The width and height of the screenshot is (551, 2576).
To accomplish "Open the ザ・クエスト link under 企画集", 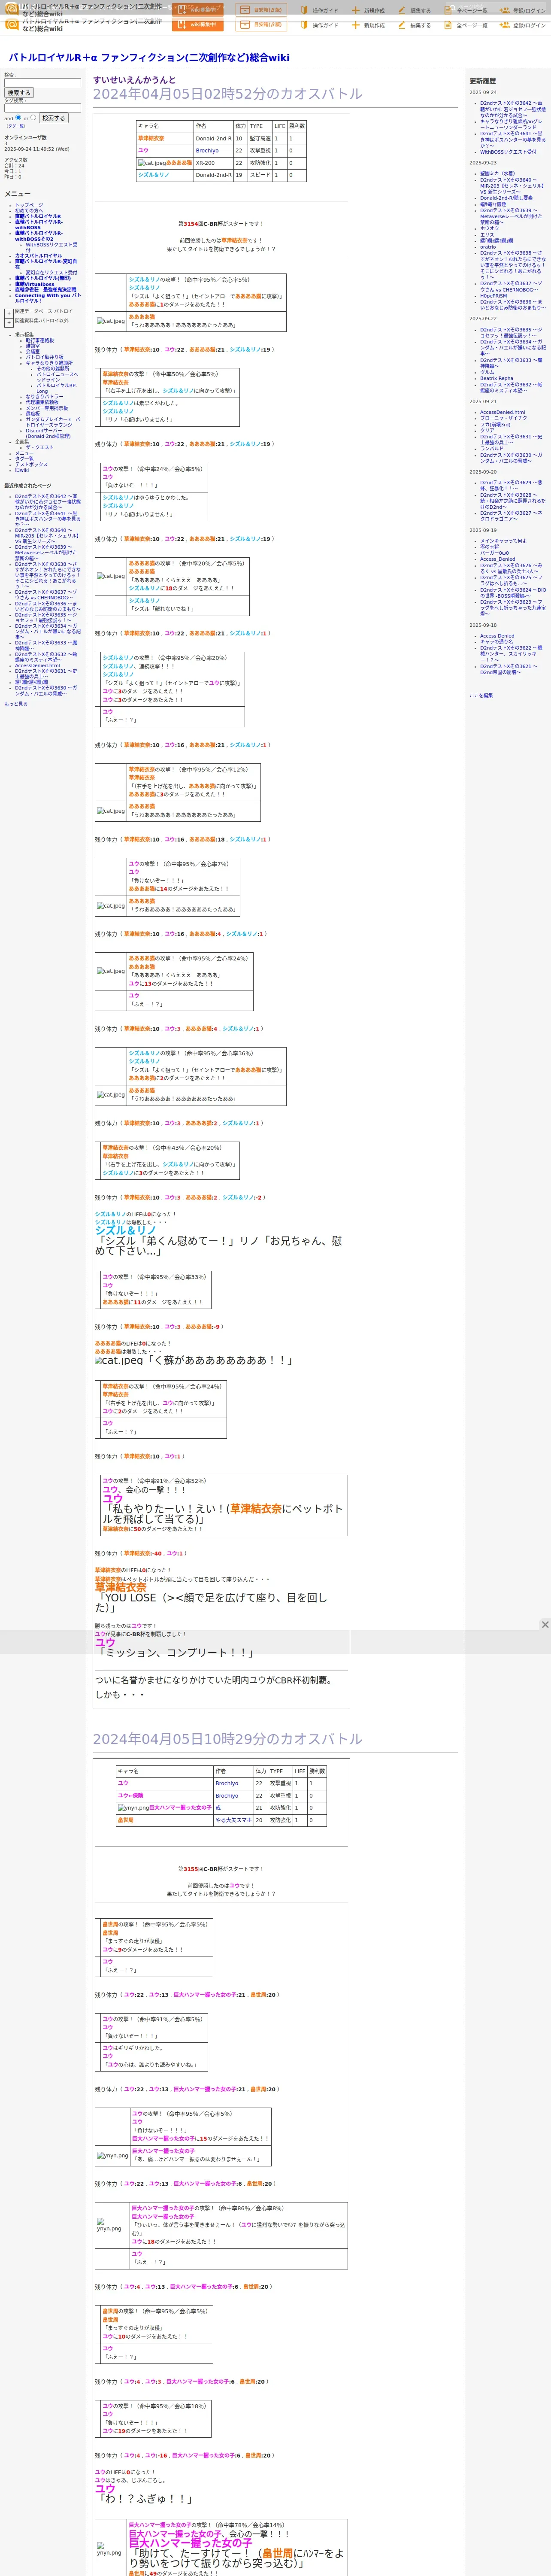I will pyautogui.click(x=40, y=447).
